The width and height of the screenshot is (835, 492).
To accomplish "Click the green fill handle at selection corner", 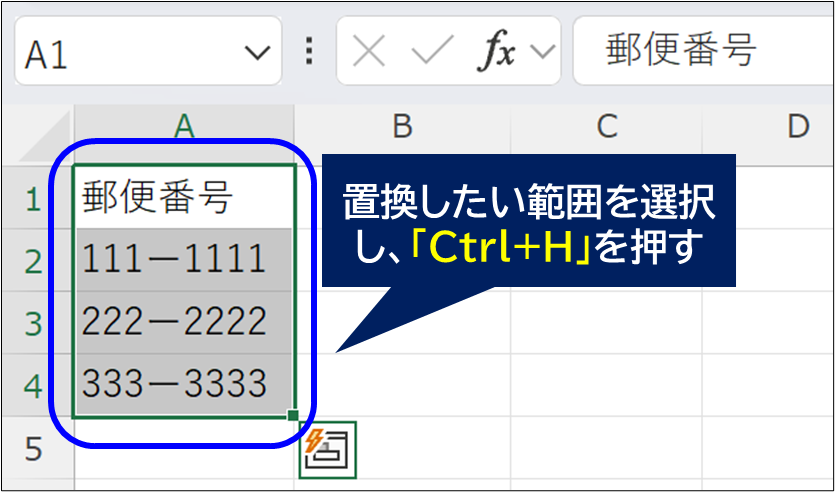I will coord(292,415).
